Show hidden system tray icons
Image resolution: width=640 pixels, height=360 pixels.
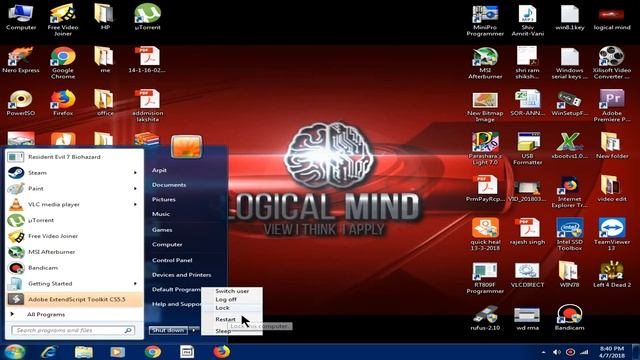click(x=543, y=352)
